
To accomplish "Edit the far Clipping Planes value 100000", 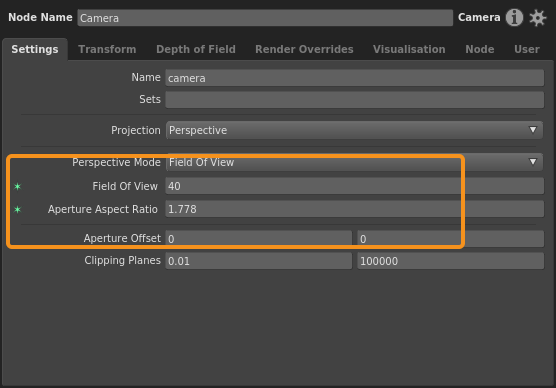I will coord(450,261).
